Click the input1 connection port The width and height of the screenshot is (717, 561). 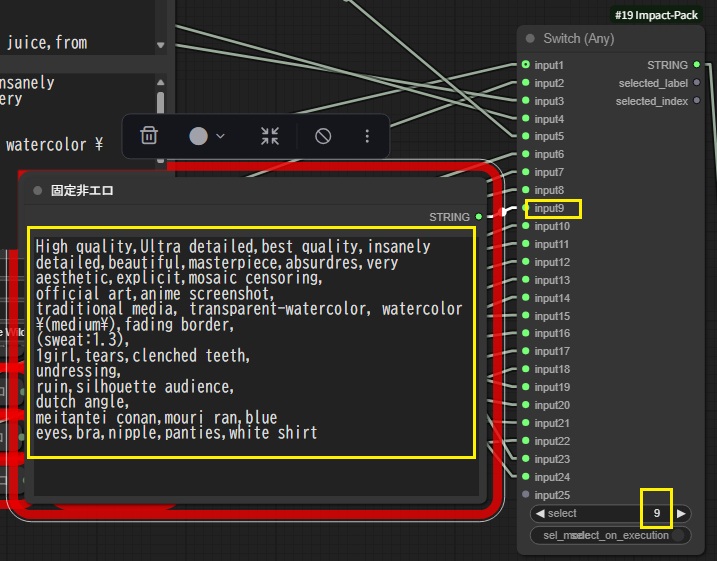pyautogui.click(x=526, y=65)
